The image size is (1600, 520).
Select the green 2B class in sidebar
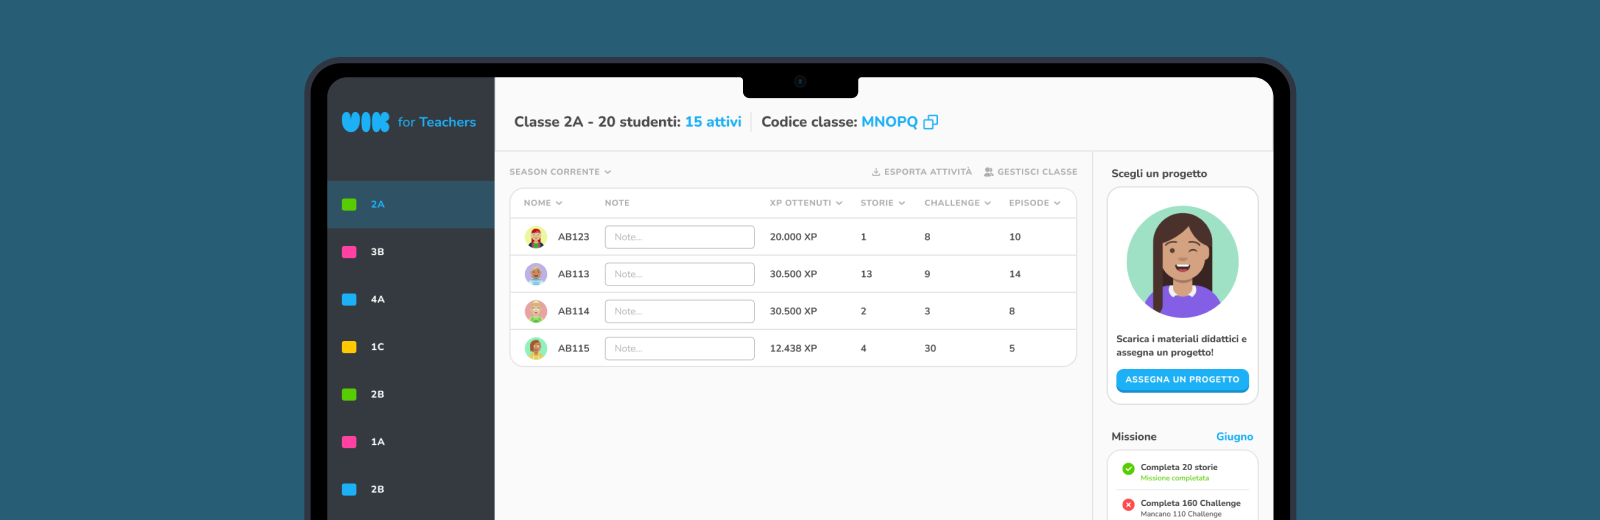pyautogui.click(x=411, y=394)
